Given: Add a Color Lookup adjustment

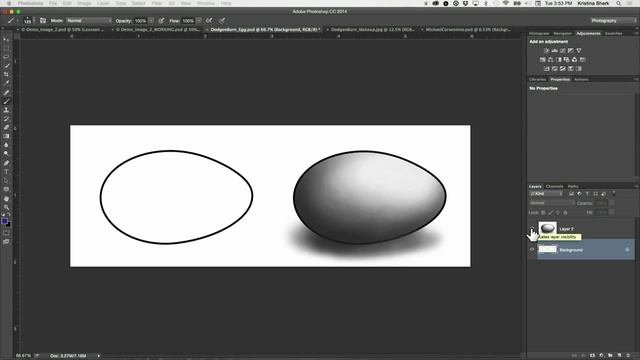Looking at the screenshot, I should coord(582,60).
